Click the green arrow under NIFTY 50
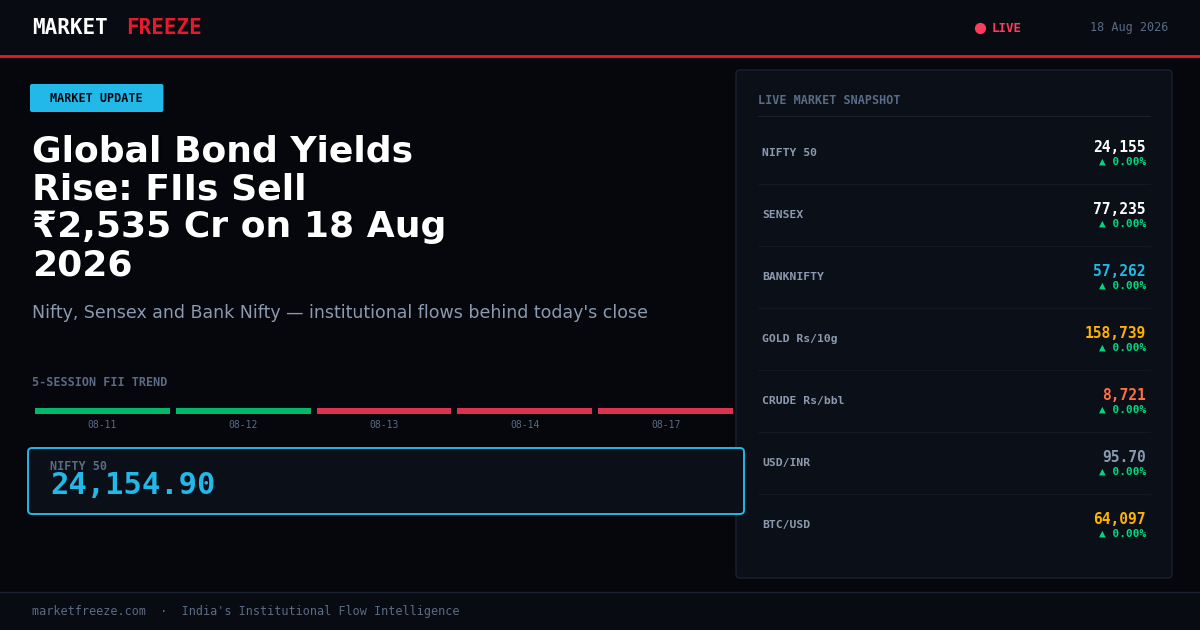Viewport: 1200px width, 630px height. (1103, 162)
